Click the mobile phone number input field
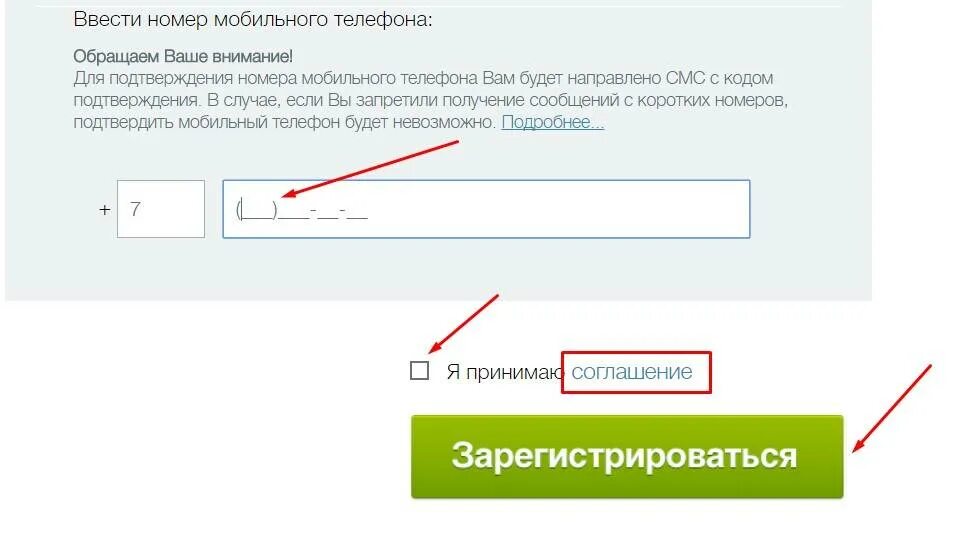968x538 pixels. click(x=486, y=209)
